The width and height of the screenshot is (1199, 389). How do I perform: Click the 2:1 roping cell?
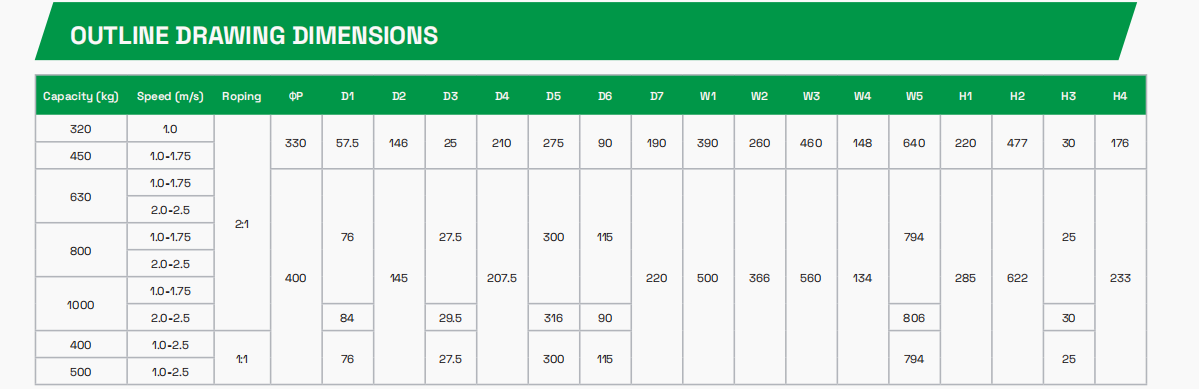[x=242, y=223]
